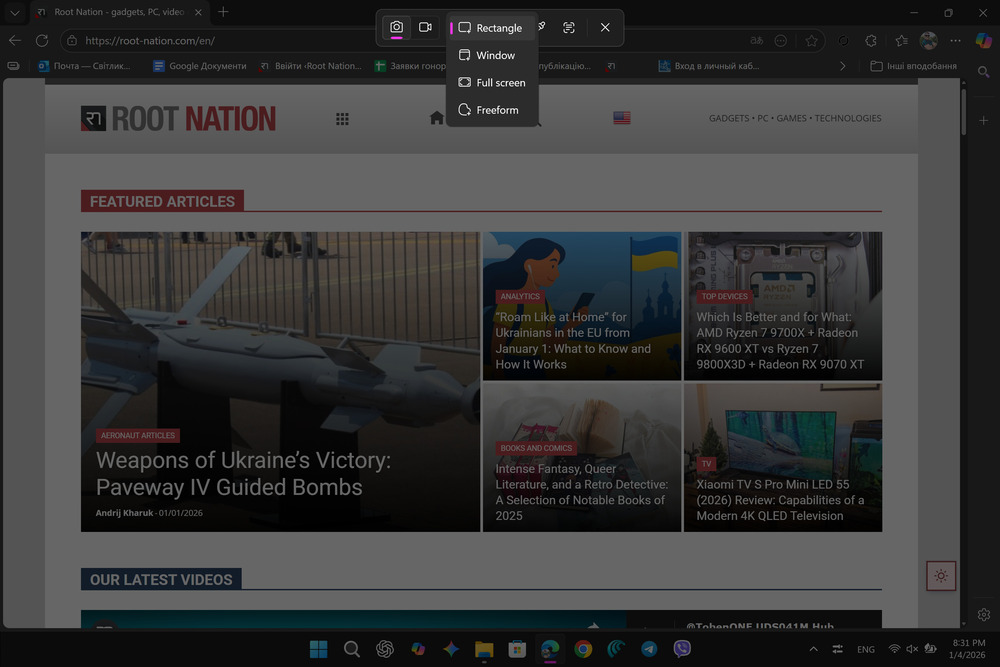Open the Почта — Світлик bookmark
1000x667 pixels.
pyautogui.click(x=84, y=66)
